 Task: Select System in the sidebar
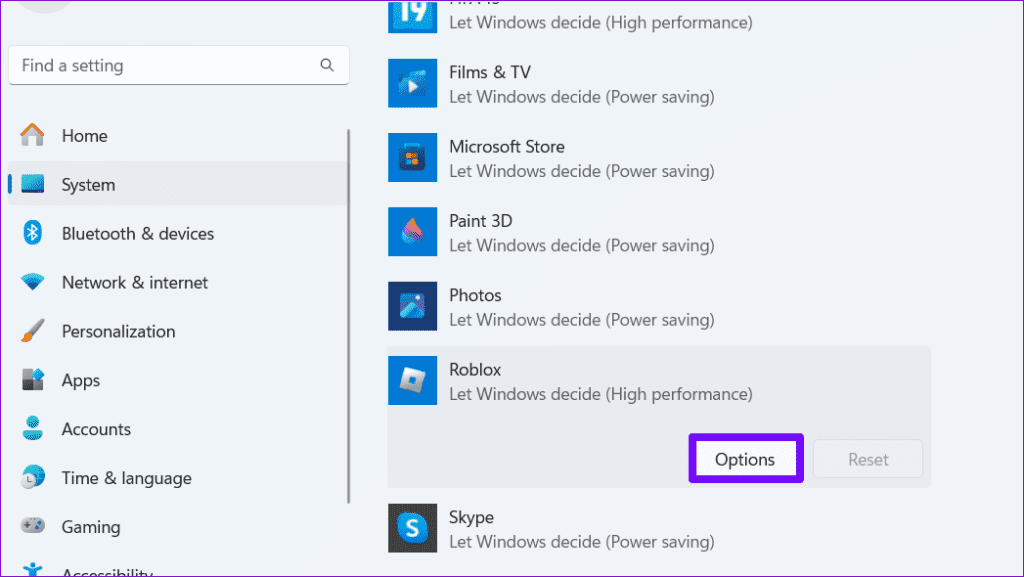click(178, 185)
